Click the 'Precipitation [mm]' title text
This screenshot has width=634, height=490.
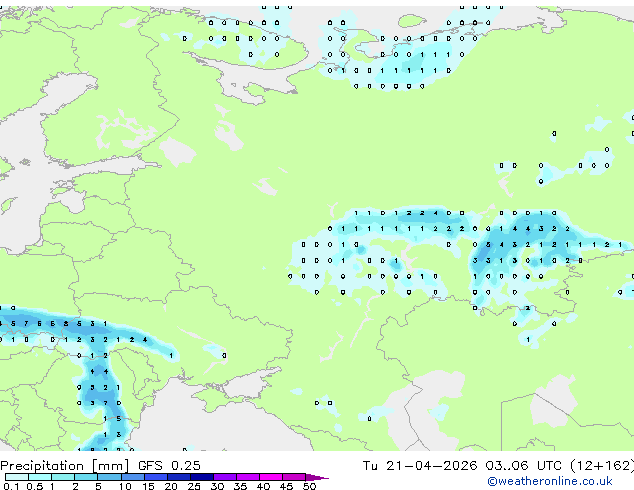[65, 466]
